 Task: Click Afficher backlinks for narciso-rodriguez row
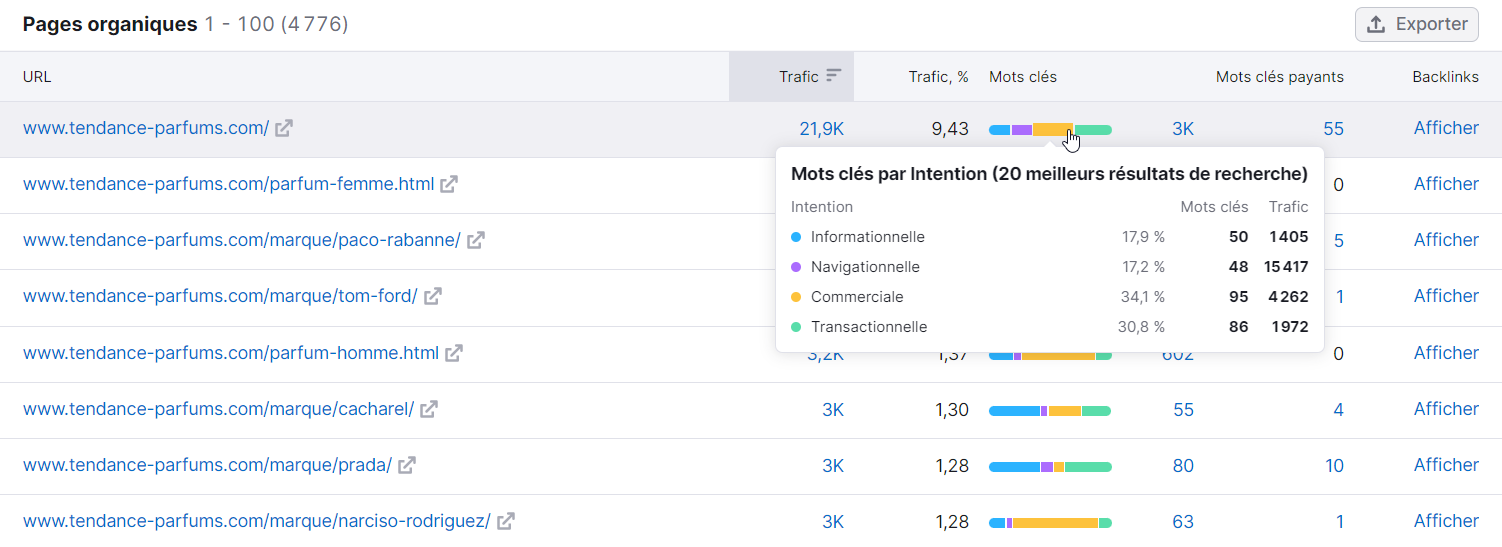tap(1446, 521)
